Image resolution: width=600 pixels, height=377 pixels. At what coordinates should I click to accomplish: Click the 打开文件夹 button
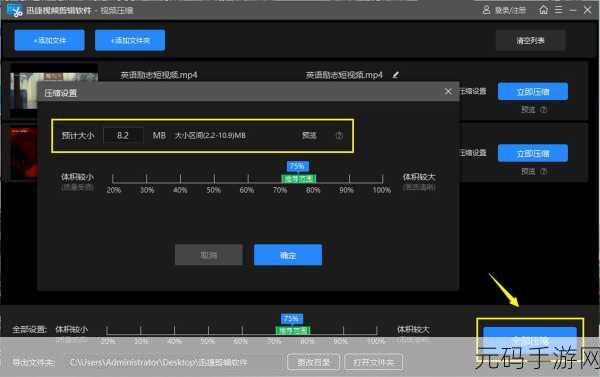point(373,362)
